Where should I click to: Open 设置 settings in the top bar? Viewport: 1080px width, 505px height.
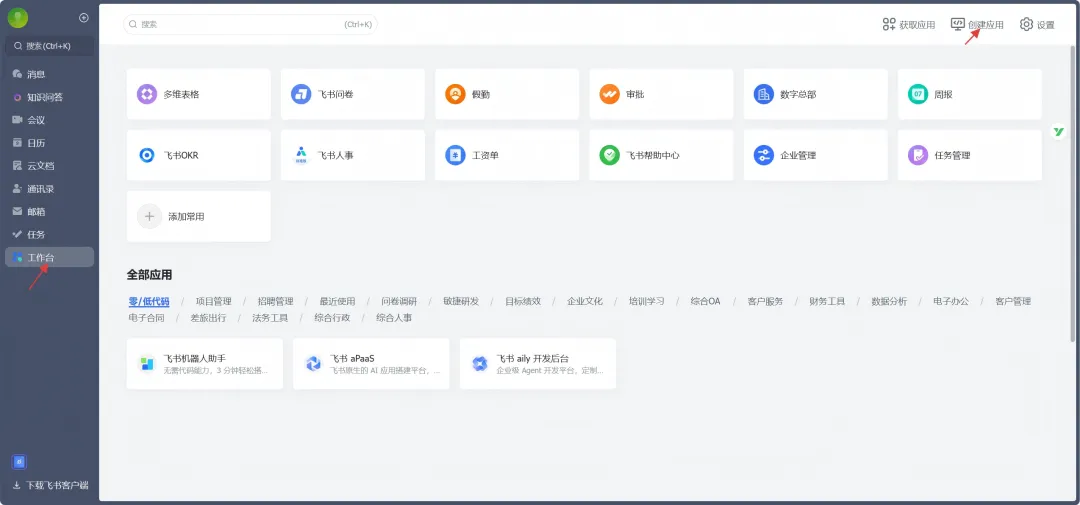coord(1037,25)
